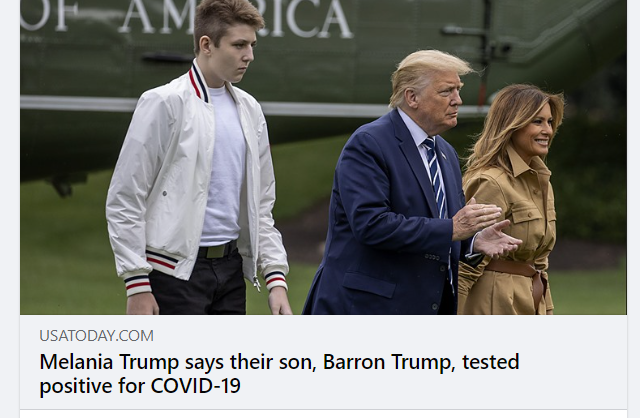This screenshot has height=418, width=640.
Task: Click the brown leather belt on tan dress
Action: 518,274
